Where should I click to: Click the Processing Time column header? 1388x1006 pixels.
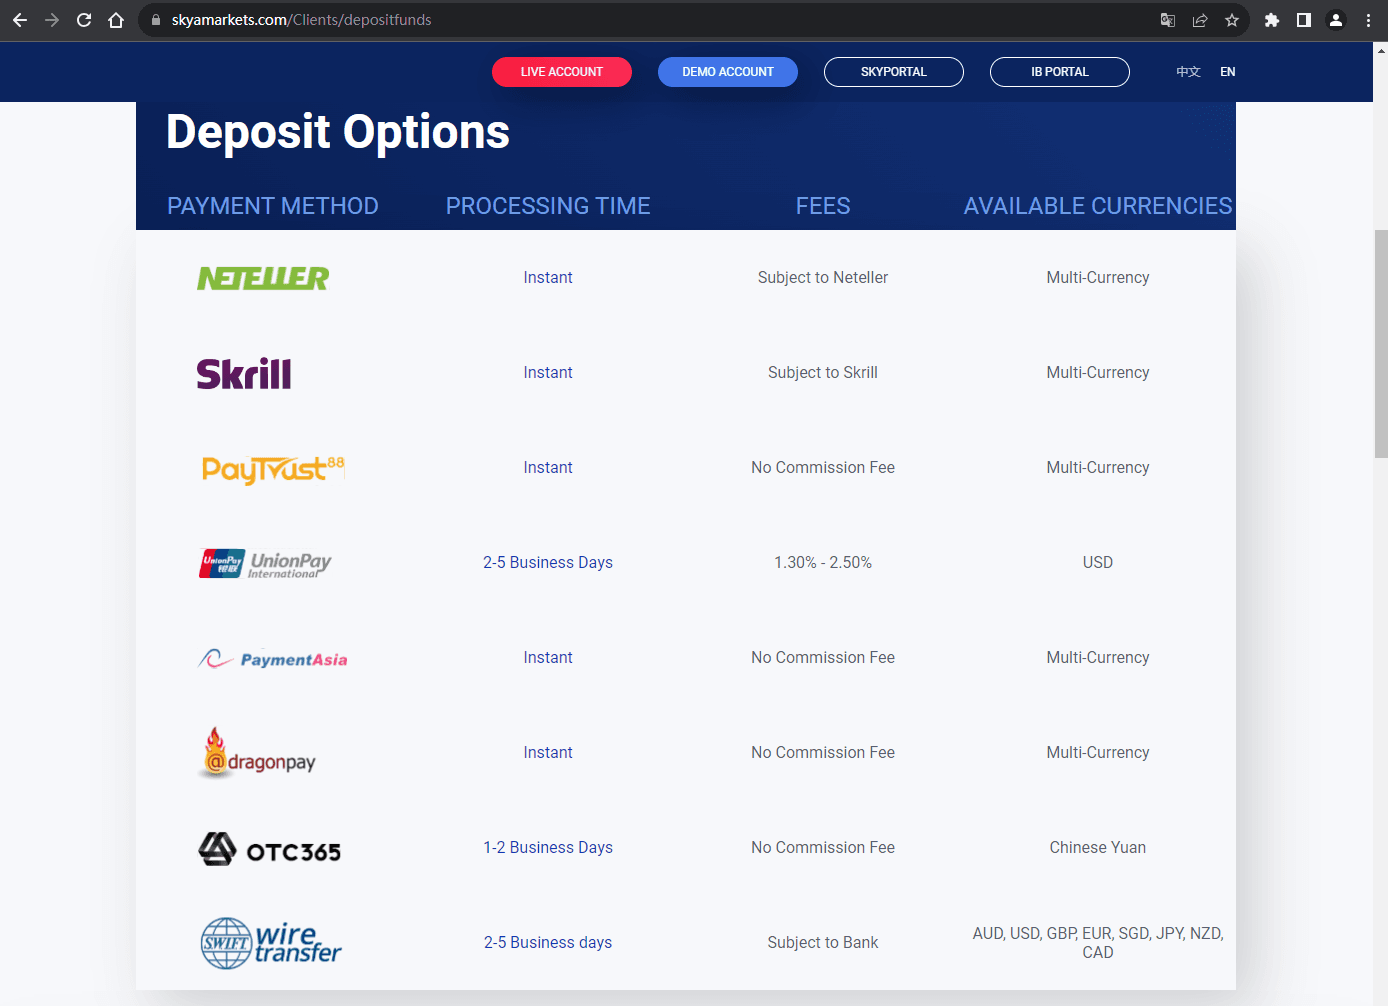point(548,206)
